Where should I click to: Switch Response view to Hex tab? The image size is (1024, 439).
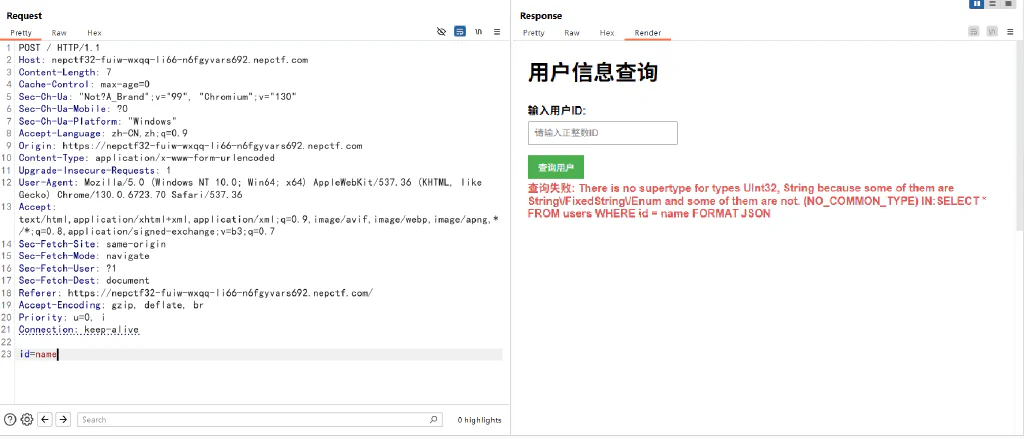point(607,33)
